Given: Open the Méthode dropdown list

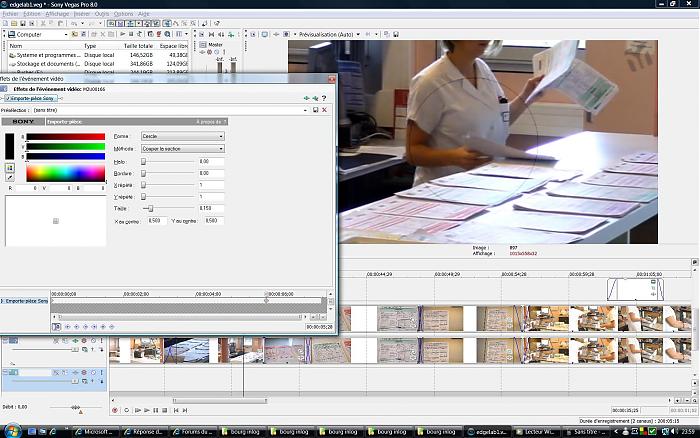Looking at the screenshot, I should click(182, 148).
